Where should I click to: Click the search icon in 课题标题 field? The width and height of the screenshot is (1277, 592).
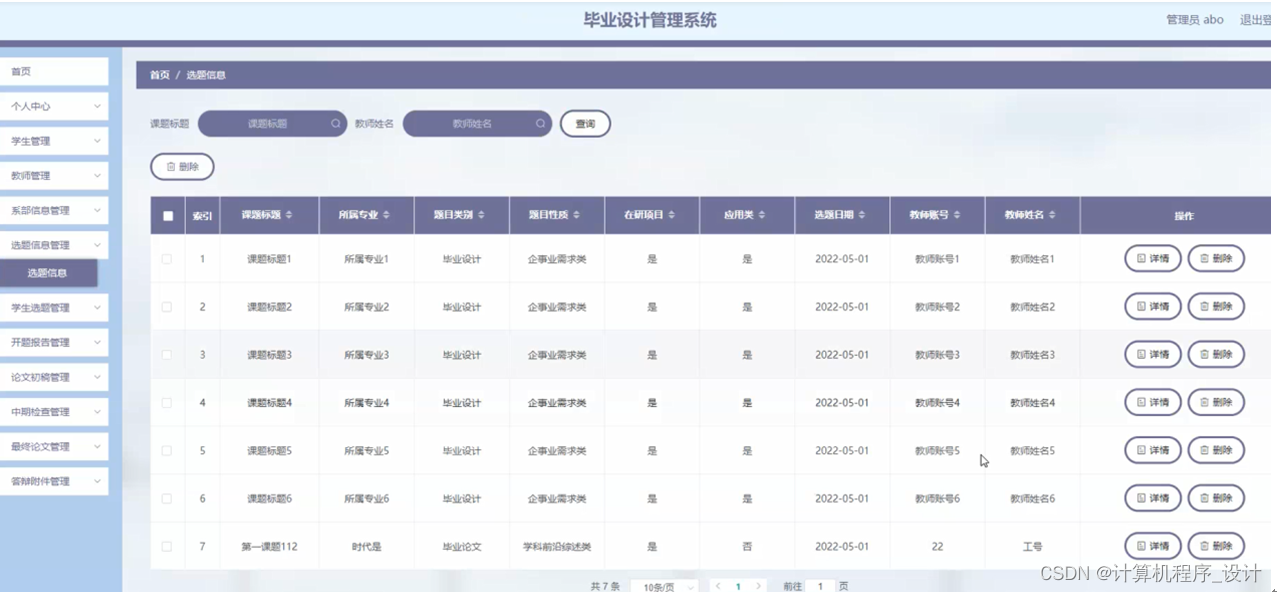pos(336,124)
